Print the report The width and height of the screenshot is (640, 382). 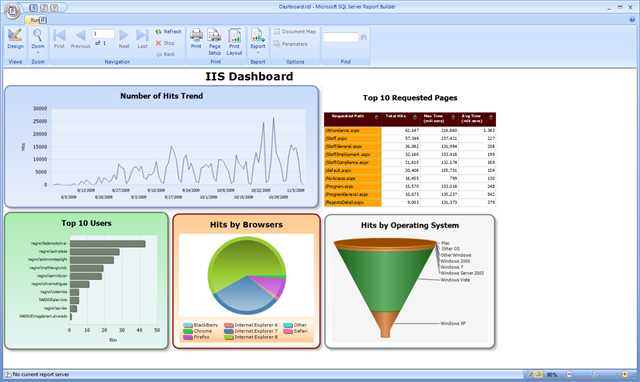tap(196, 39)
